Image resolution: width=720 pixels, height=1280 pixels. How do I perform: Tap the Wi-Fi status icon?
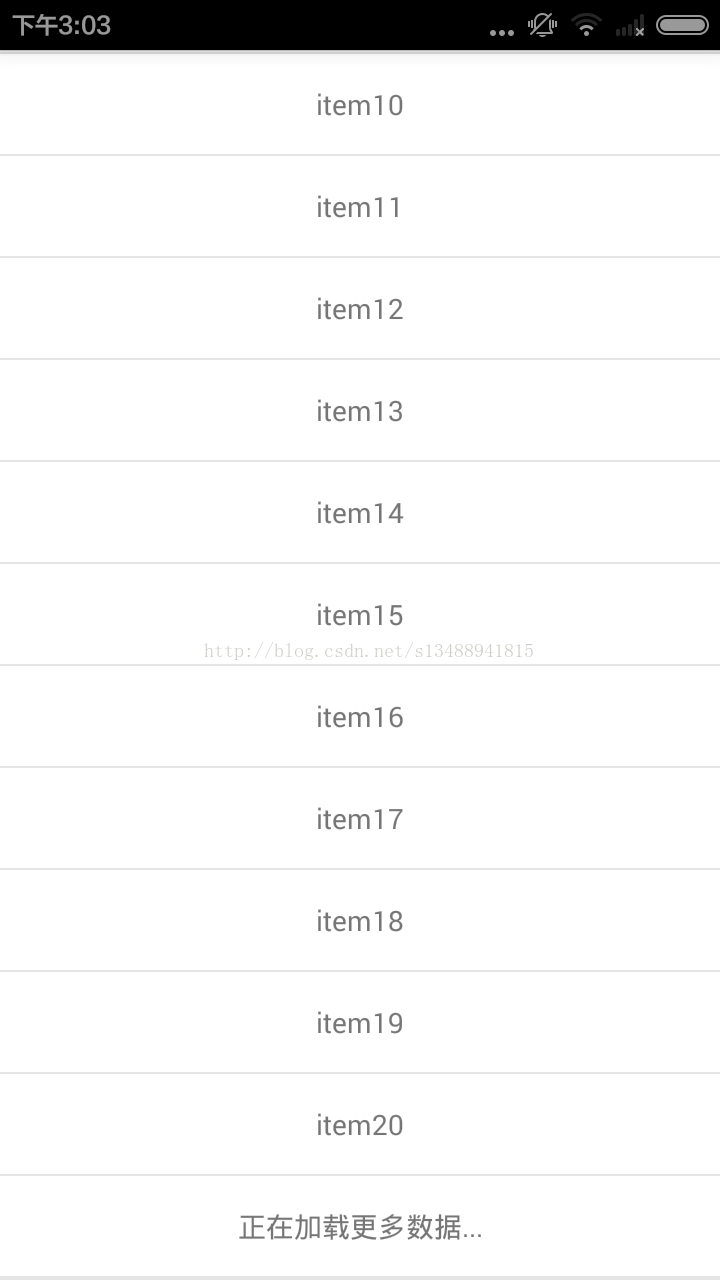pos(587,26)
